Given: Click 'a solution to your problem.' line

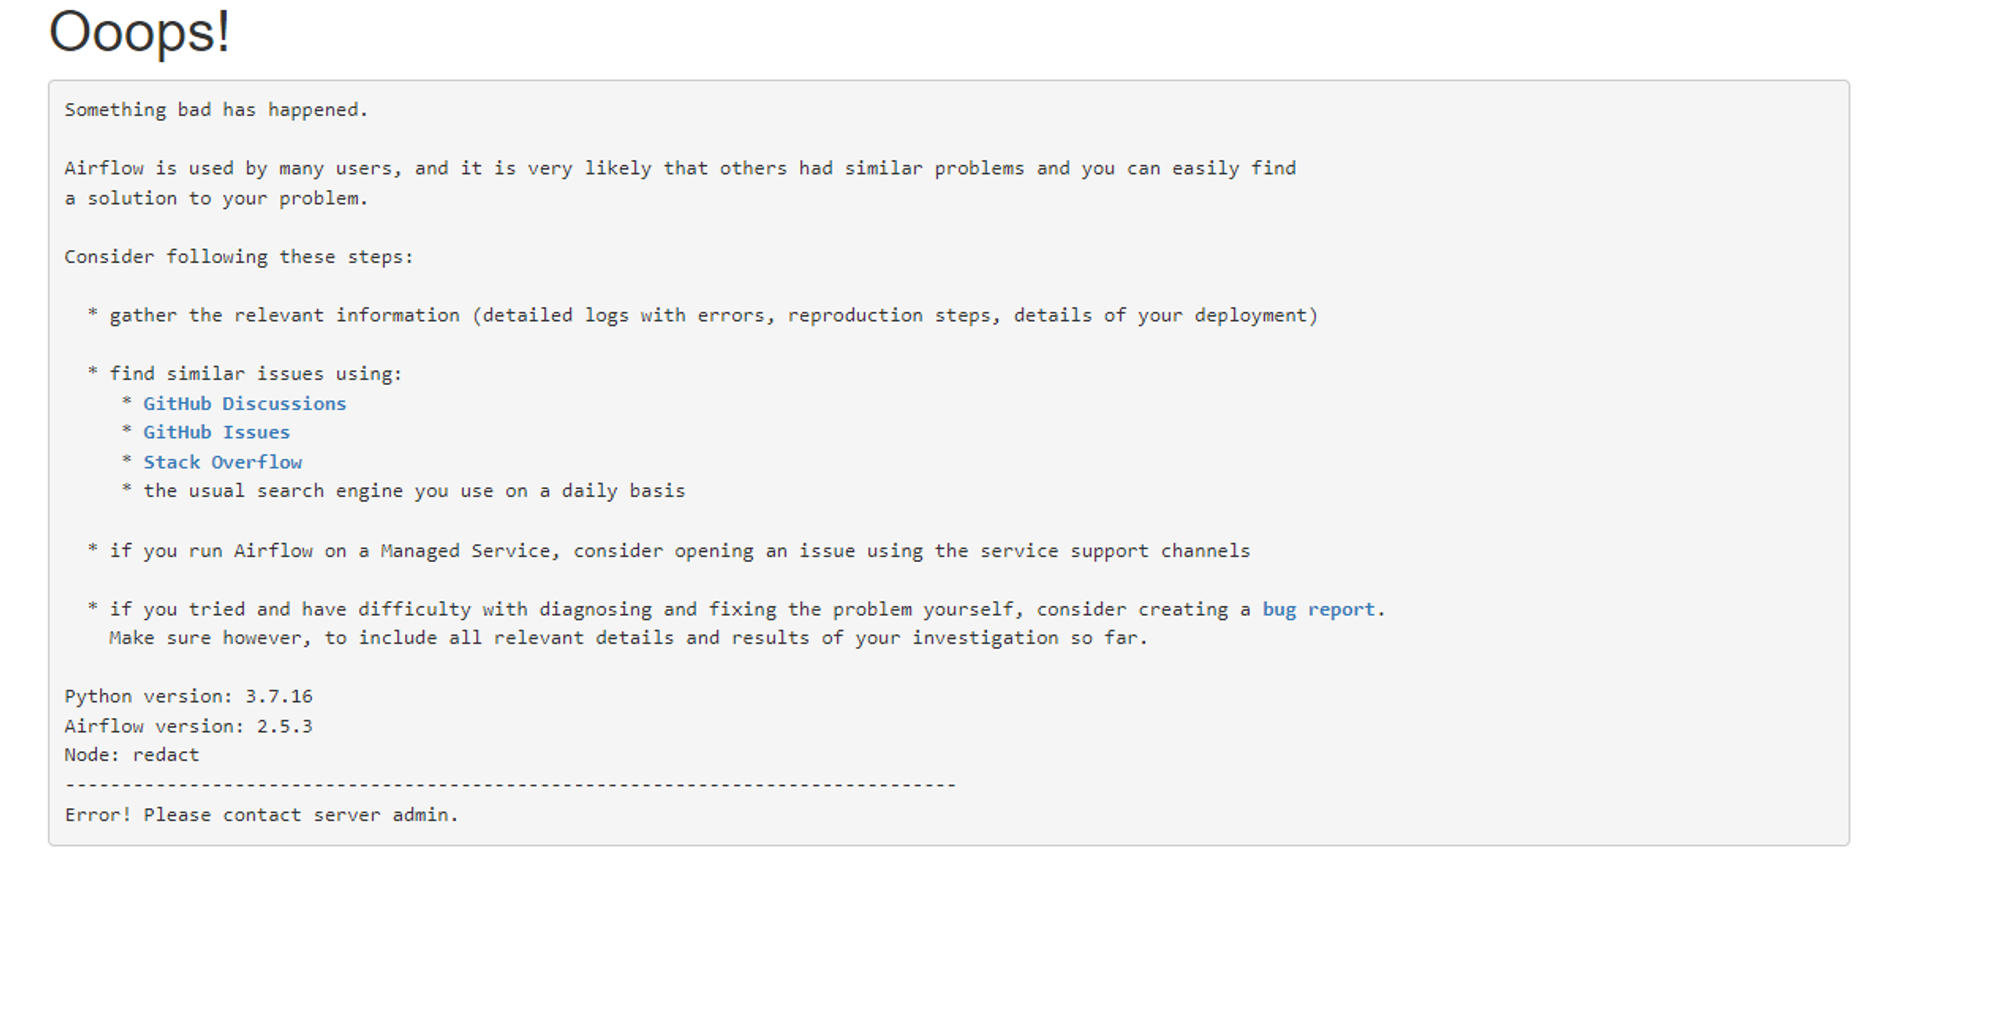Looking at the screenshot, I should tap(216, 198).
